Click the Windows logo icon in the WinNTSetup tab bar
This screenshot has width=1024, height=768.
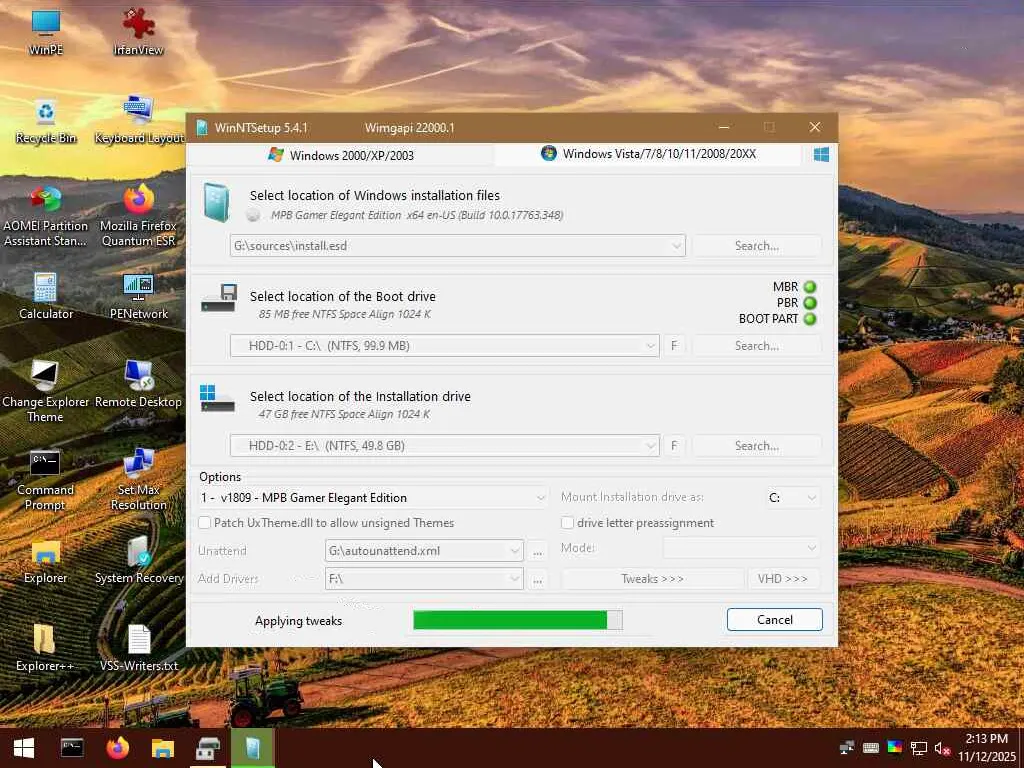coord(821,154)
